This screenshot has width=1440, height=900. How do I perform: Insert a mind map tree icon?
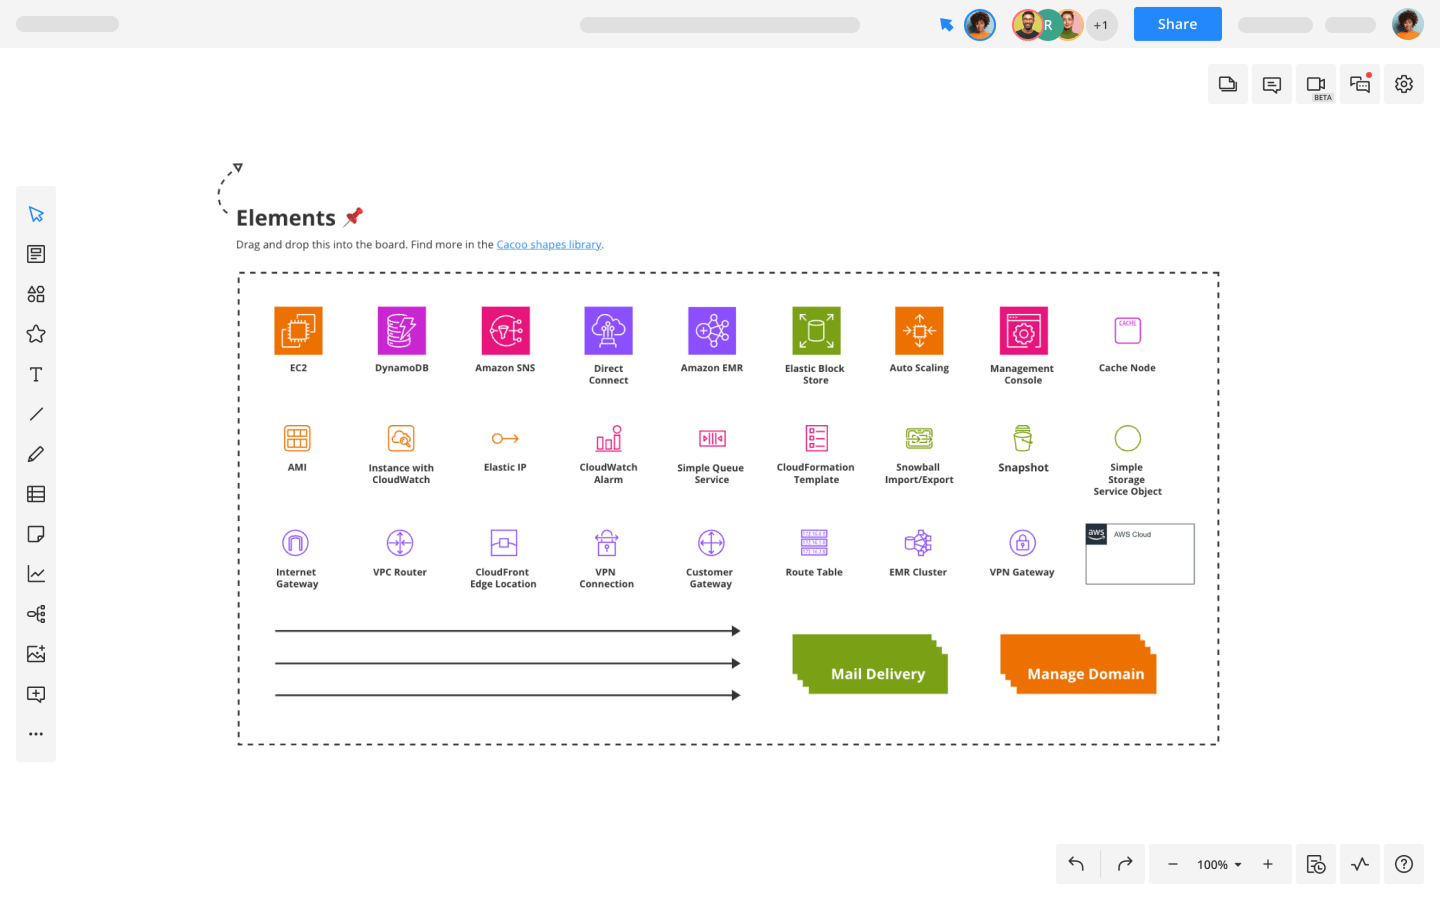pyautogui.click(x=36, y=614)
